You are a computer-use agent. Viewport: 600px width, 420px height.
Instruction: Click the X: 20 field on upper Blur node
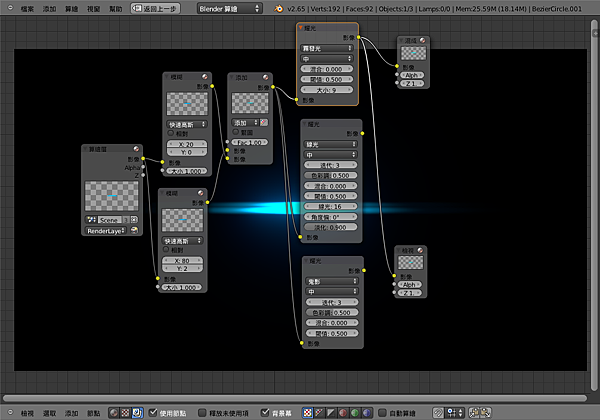pyautogui.click(x=187, y=144)
